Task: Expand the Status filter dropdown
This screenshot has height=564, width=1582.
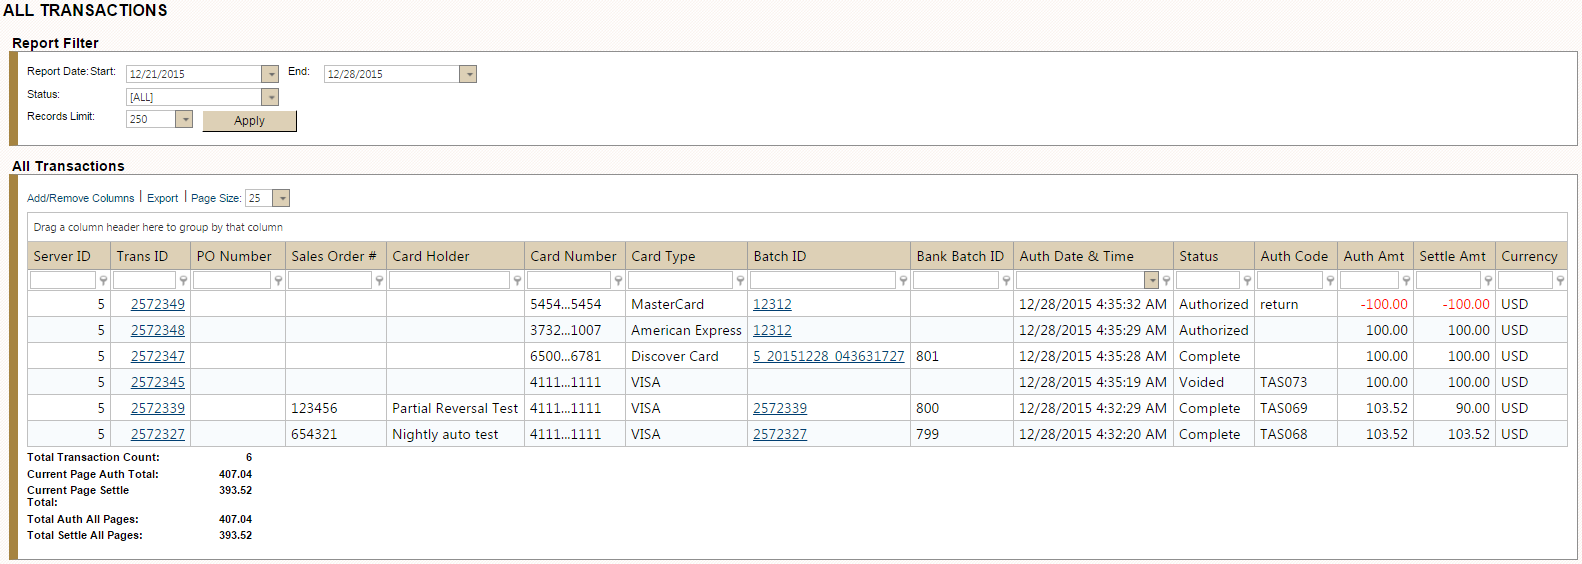Action: click(x=270, y=97)
